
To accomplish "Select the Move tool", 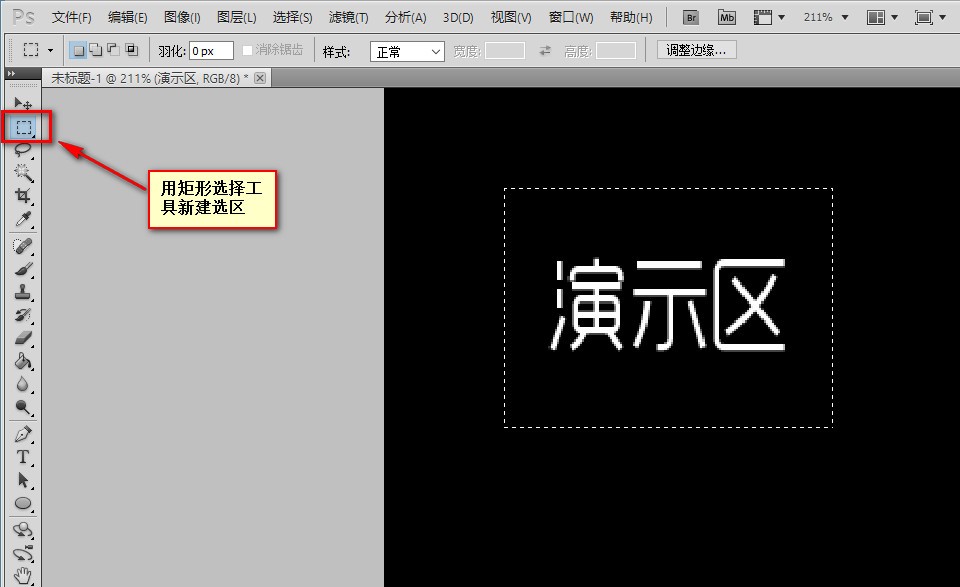I will coord(23,104).
